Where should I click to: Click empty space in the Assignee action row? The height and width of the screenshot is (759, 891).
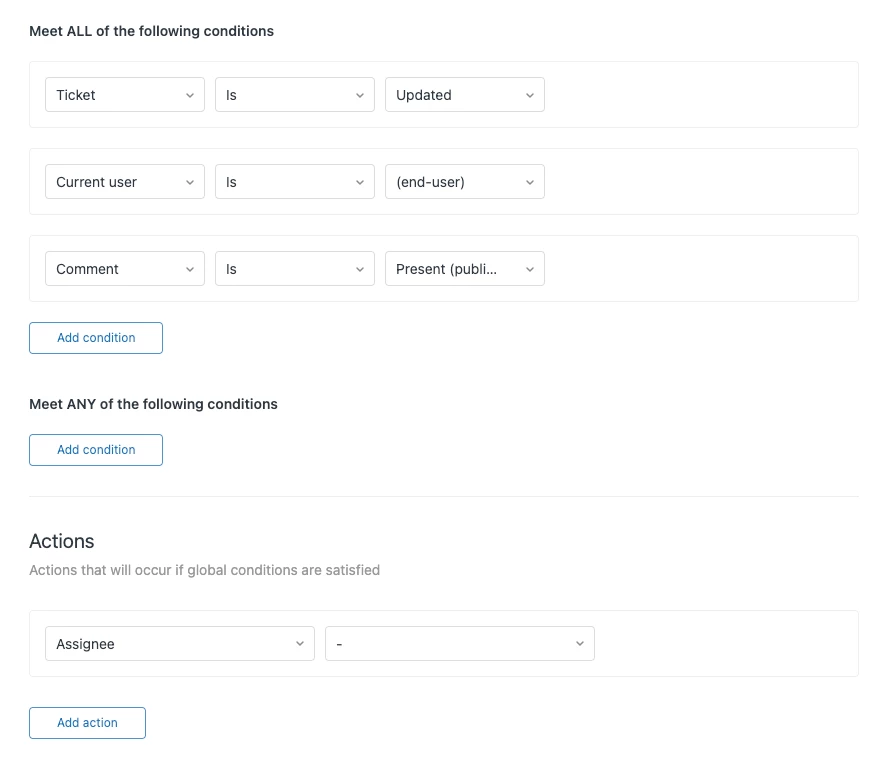coord(725,644)
